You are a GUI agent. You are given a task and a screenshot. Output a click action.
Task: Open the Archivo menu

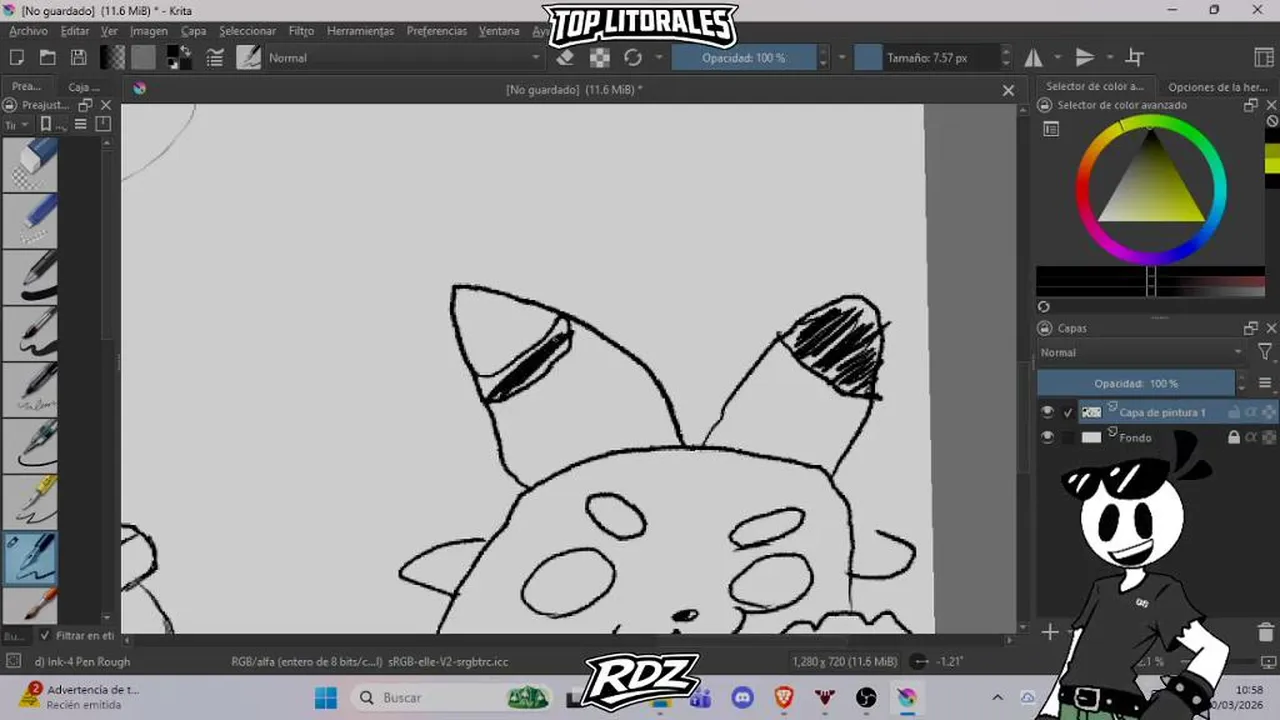pos(28,31)
